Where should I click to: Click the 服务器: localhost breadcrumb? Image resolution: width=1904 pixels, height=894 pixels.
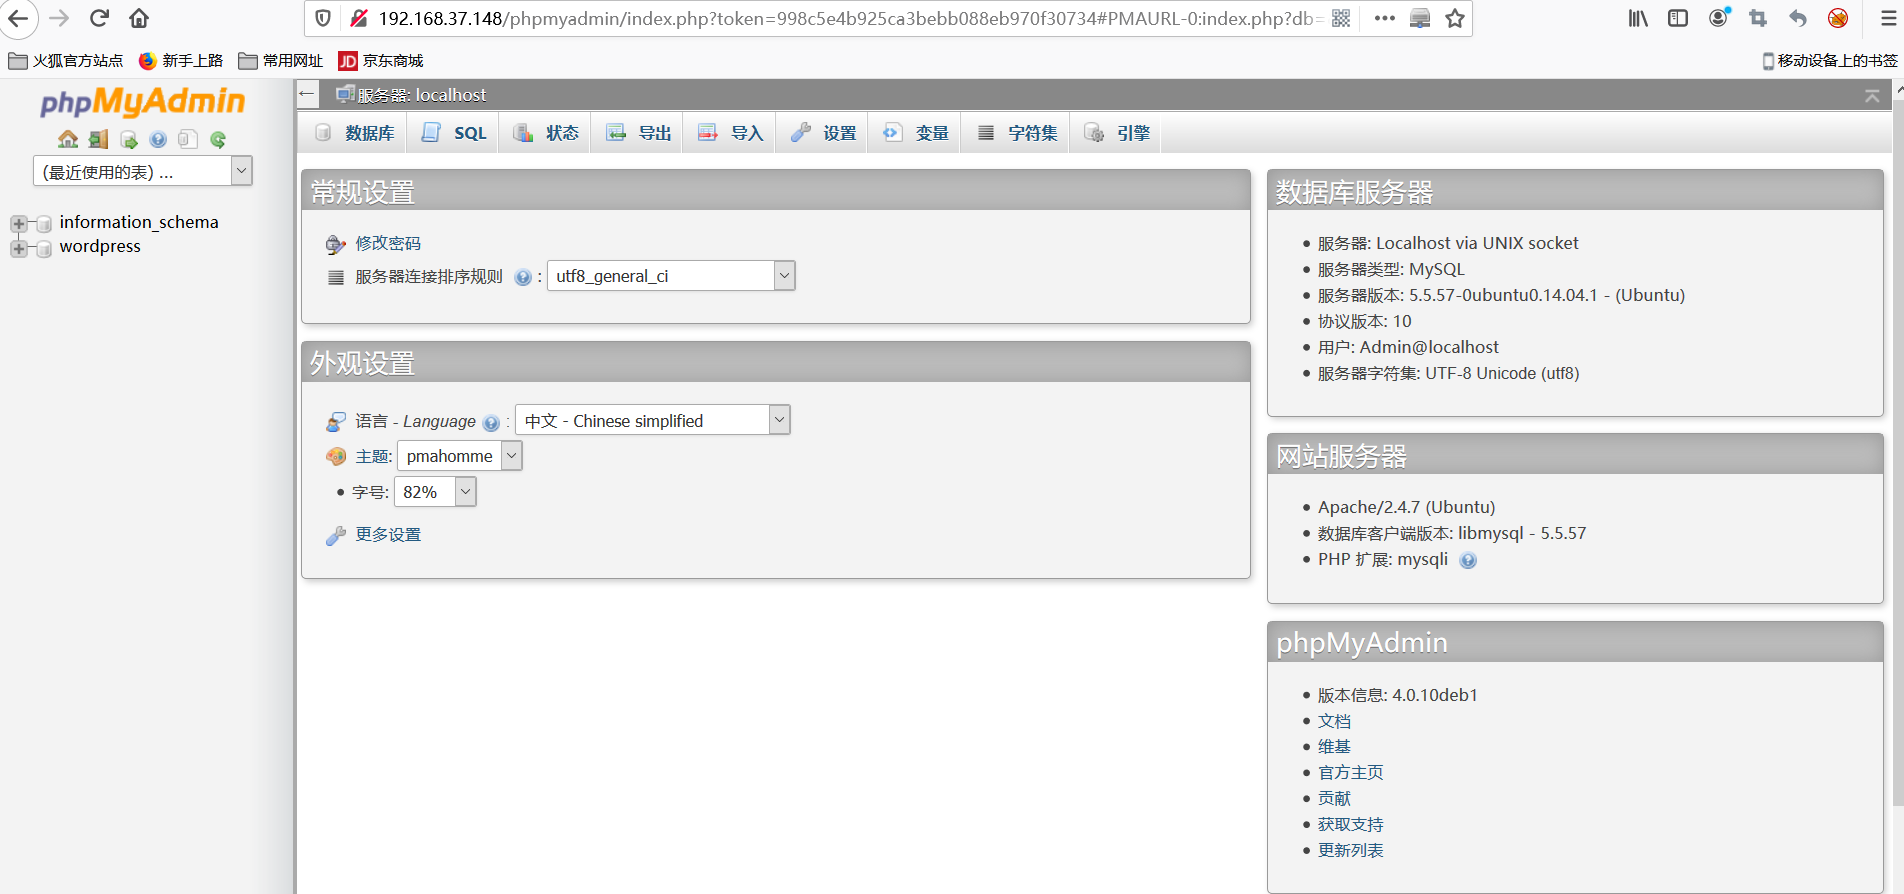[x=411, y=95]
